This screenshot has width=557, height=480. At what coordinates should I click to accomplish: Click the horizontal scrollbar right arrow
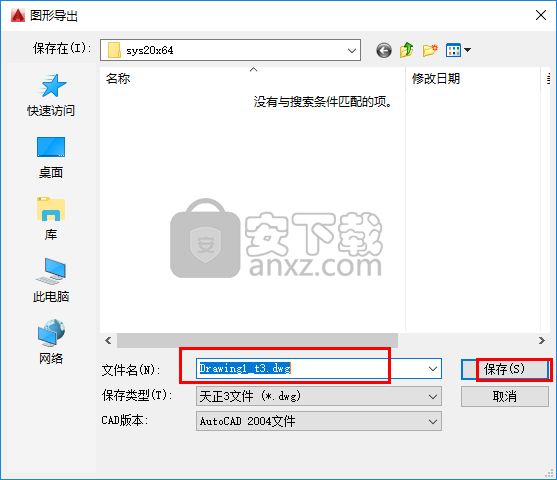point(541,341)
